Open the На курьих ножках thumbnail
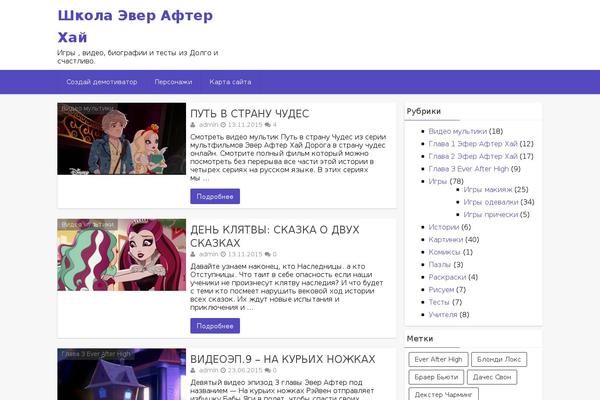 point(122,374)
